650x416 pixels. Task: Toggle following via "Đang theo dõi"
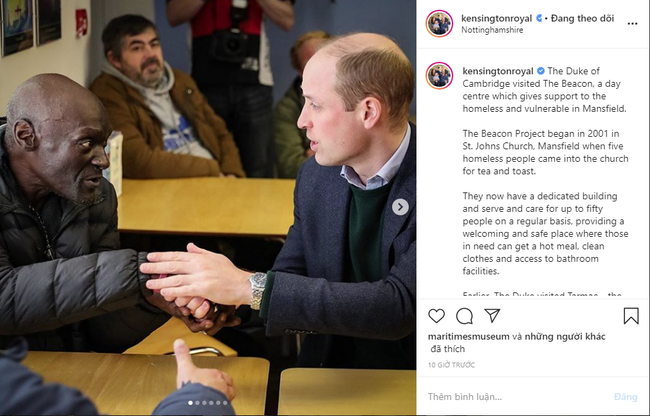(x=582, y=18)
